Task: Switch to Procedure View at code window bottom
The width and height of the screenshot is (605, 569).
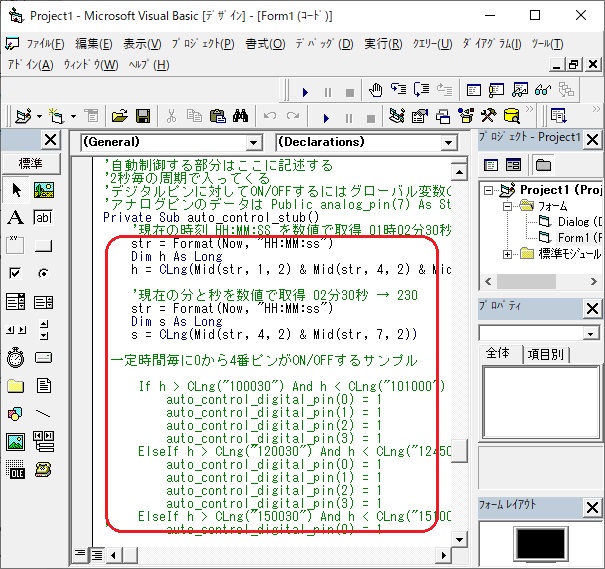Action: [80, 555]
